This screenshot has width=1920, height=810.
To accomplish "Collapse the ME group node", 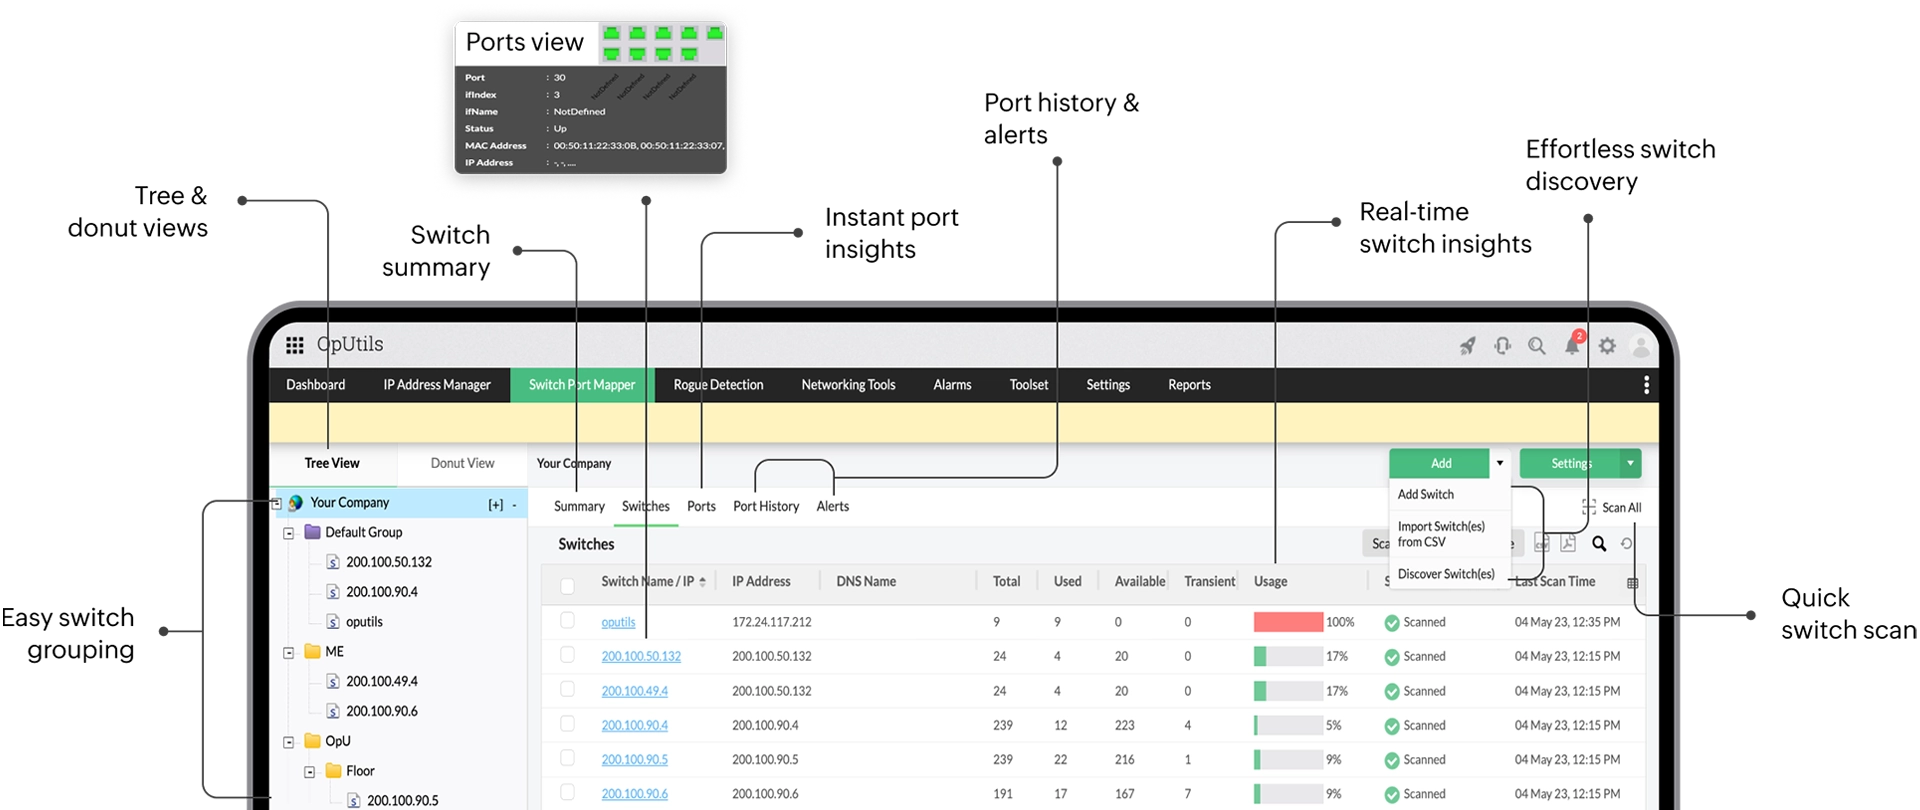I will pyautogui.click(x=289, y=652).
